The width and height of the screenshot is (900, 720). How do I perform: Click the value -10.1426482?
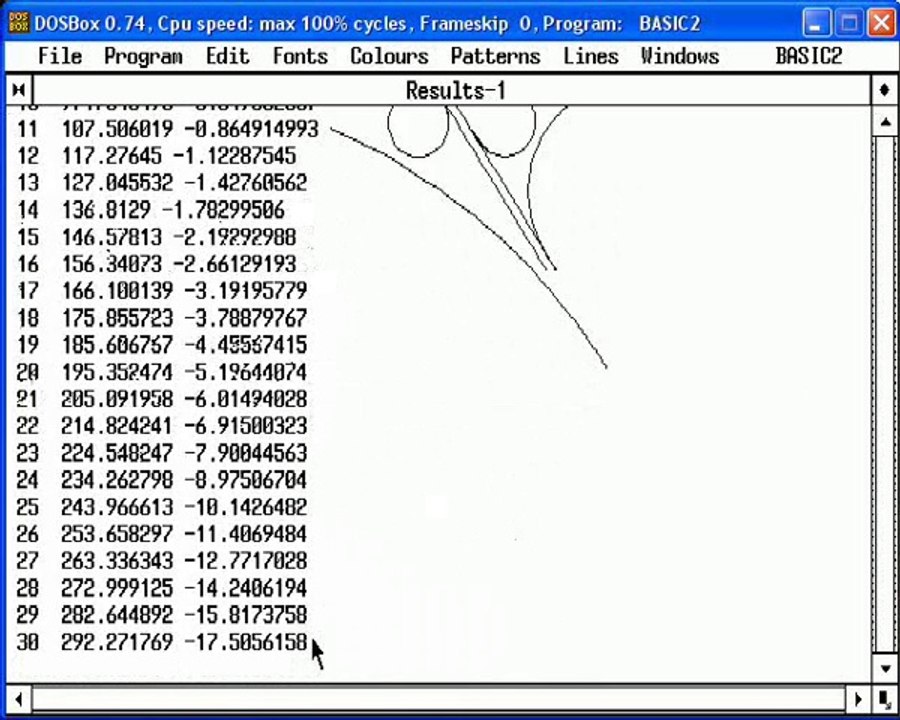[246, 507]
